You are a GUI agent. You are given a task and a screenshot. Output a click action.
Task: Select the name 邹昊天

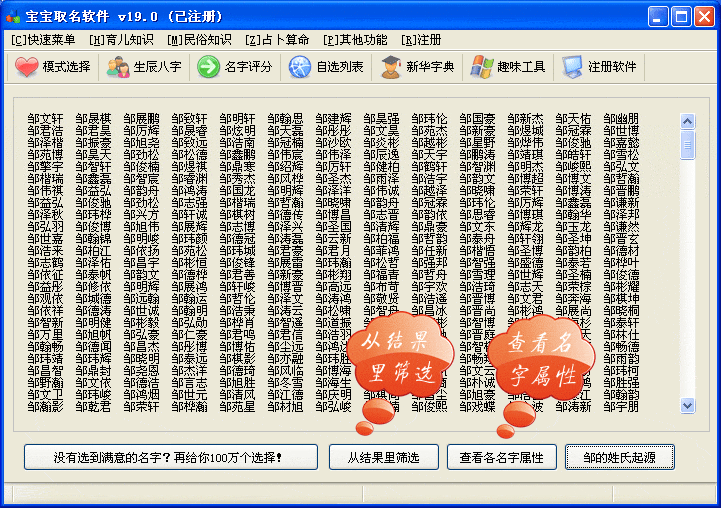[93, 154]
